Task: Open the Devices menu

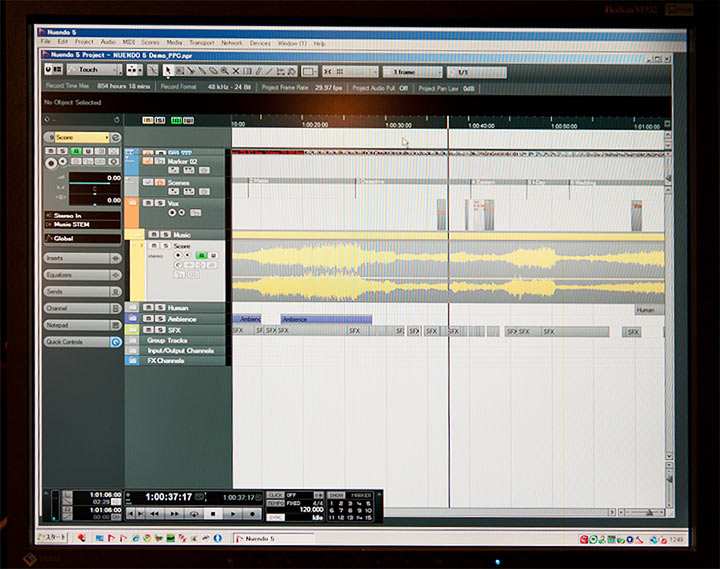Action: coord(260,43)
